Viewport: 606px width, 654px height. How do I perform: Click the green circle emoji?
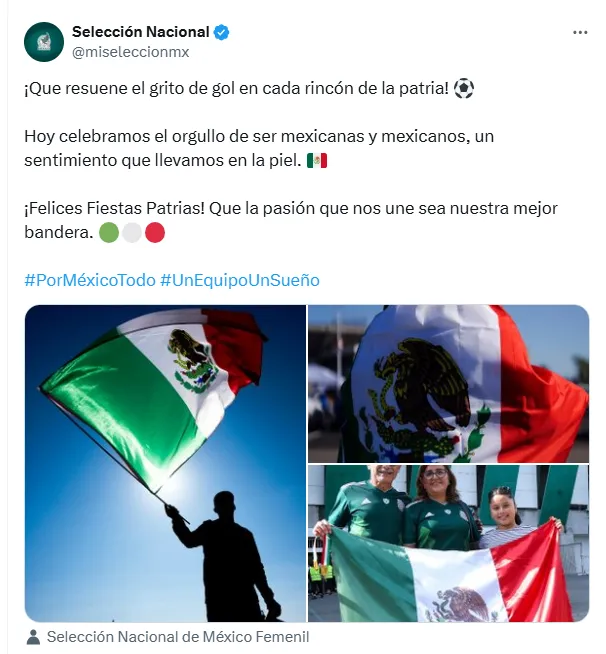pos(109,232)
